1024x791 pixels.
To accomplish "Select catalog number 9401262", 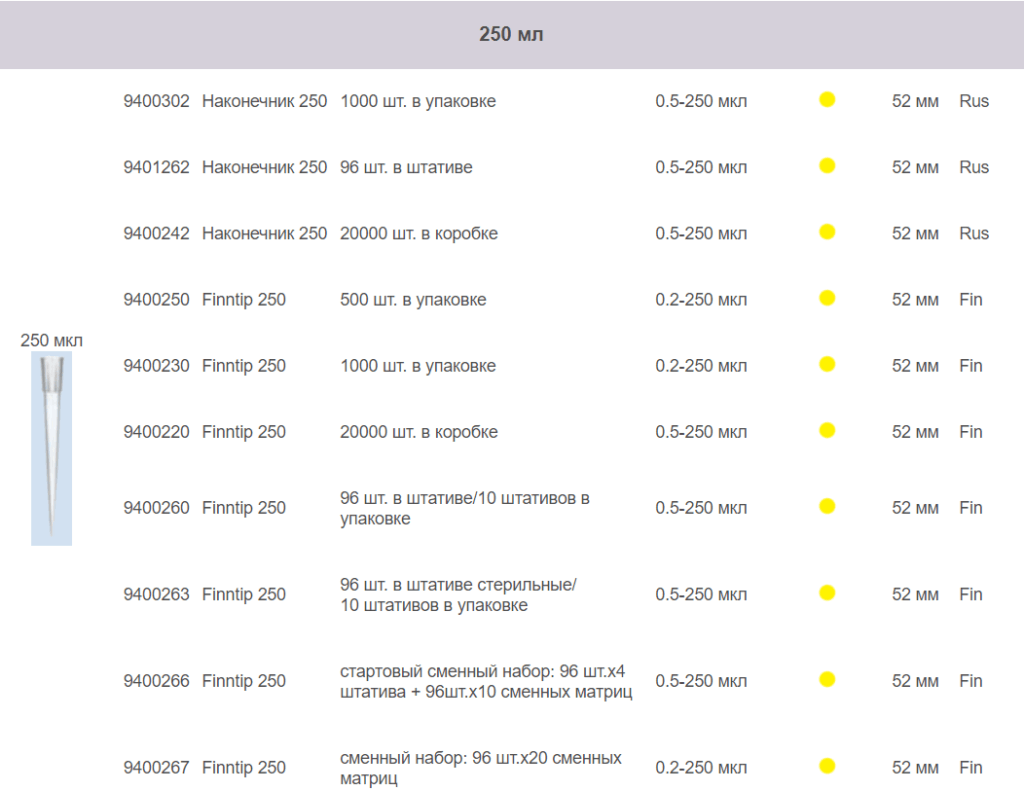I will coord(156,167).
